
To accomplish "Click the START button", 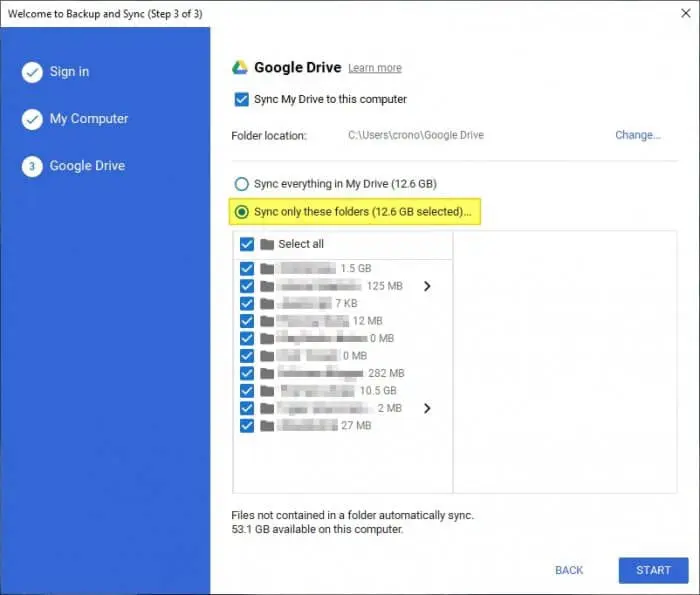I will tap(654, 570).
